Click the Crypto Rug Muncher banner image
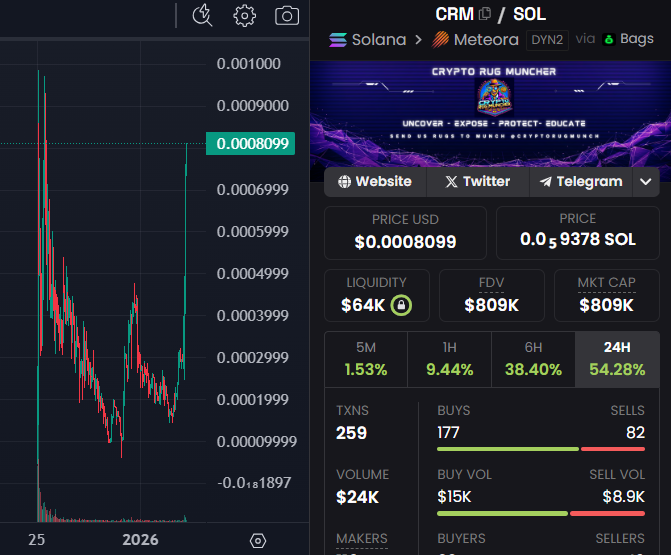The width and height of the screenshot is (671, 555). click(490, 113)
